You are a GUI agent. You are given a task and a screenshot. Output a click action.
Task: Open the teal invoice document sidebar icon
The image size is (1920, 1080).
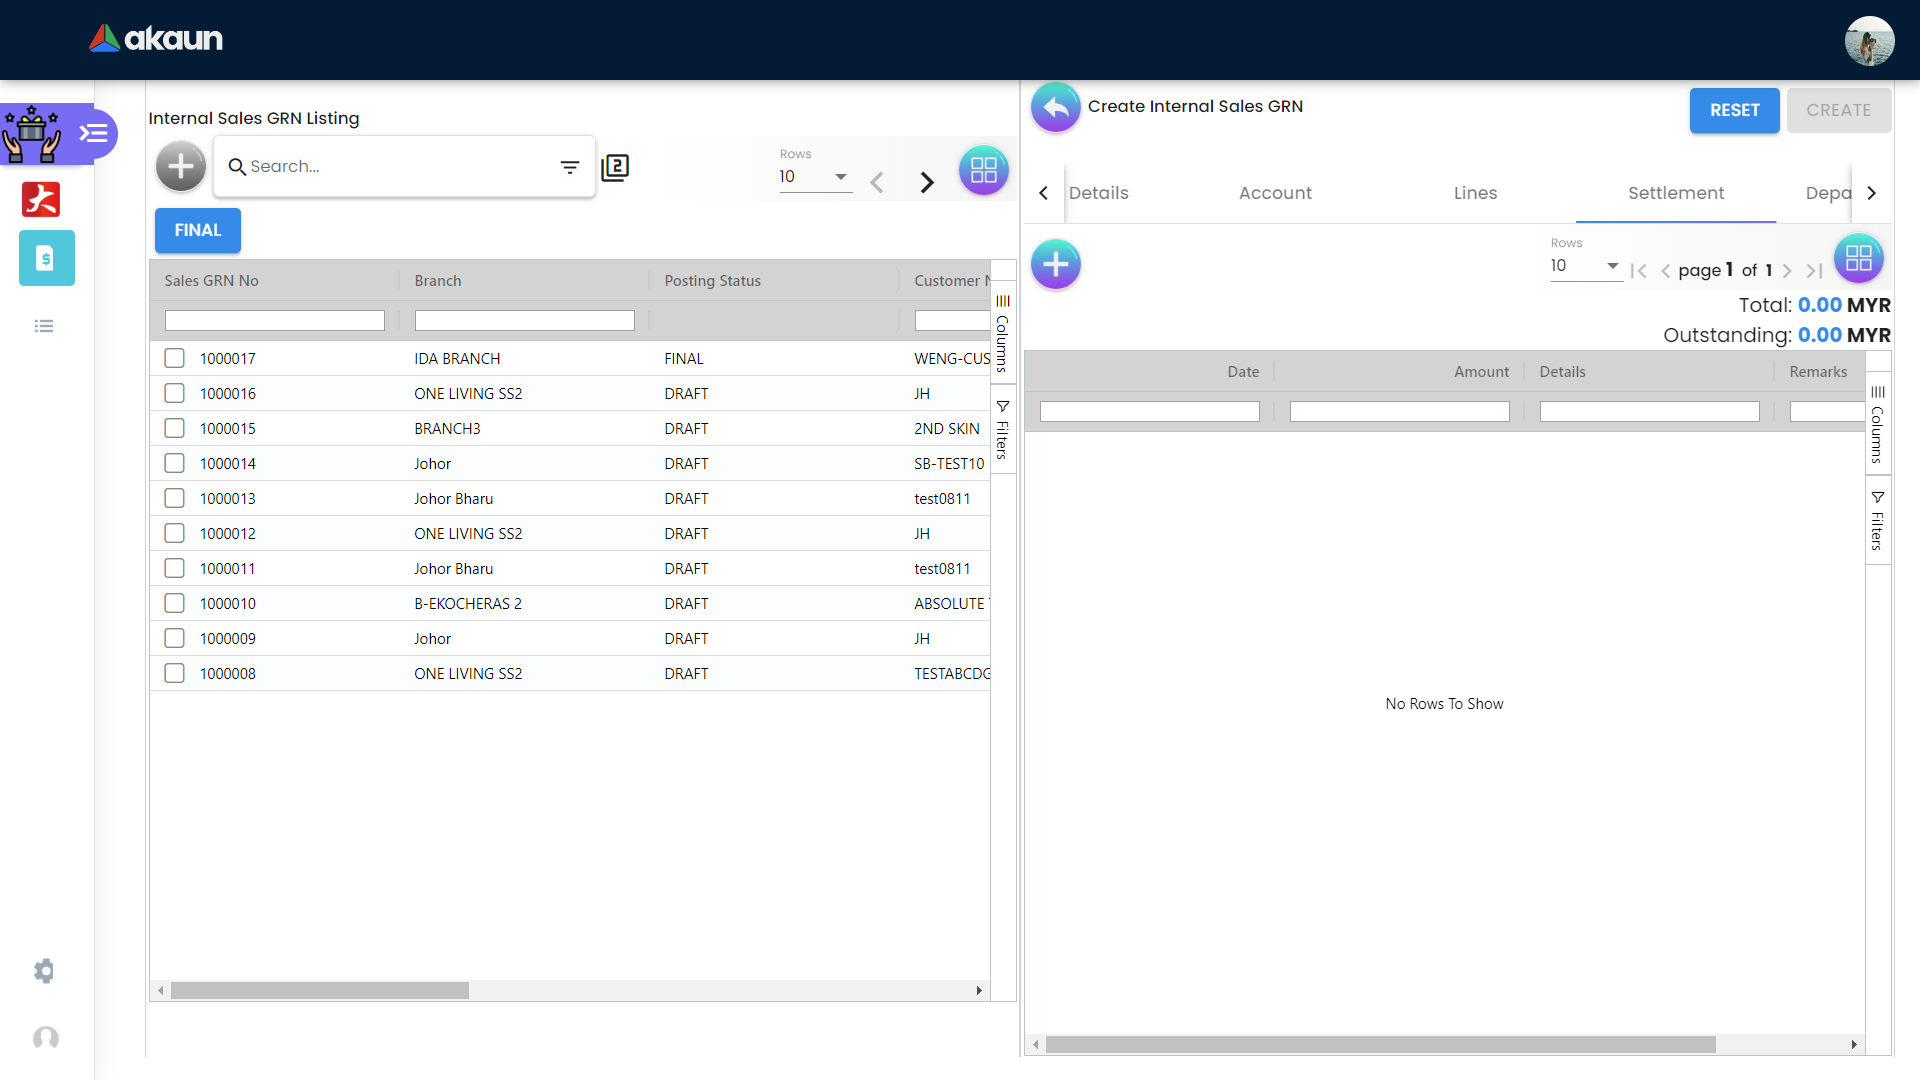[46, 259]
